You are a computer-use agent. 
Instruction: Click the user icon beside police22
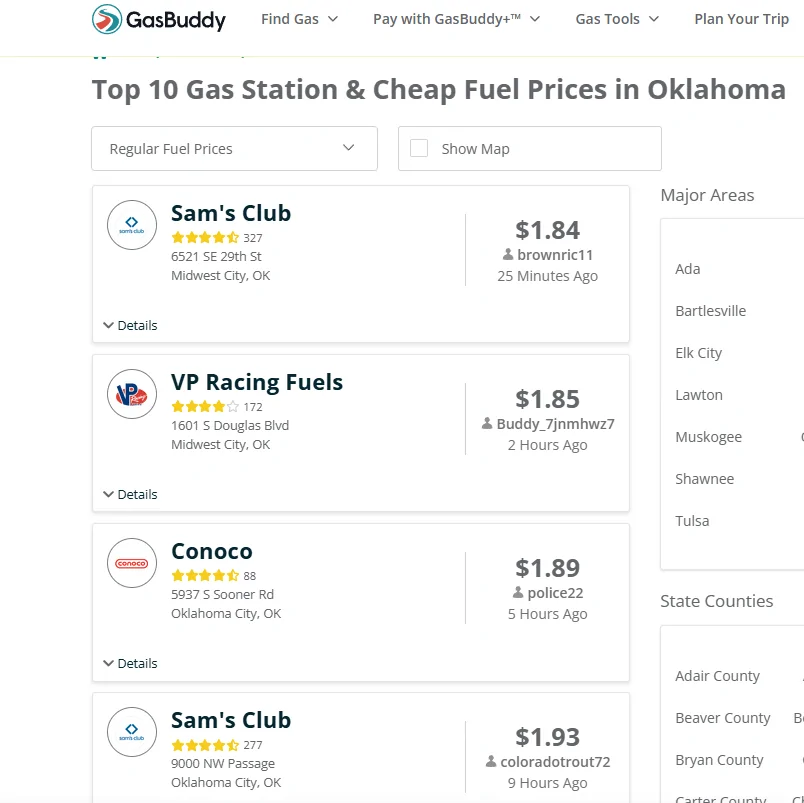tap(518, 592)
